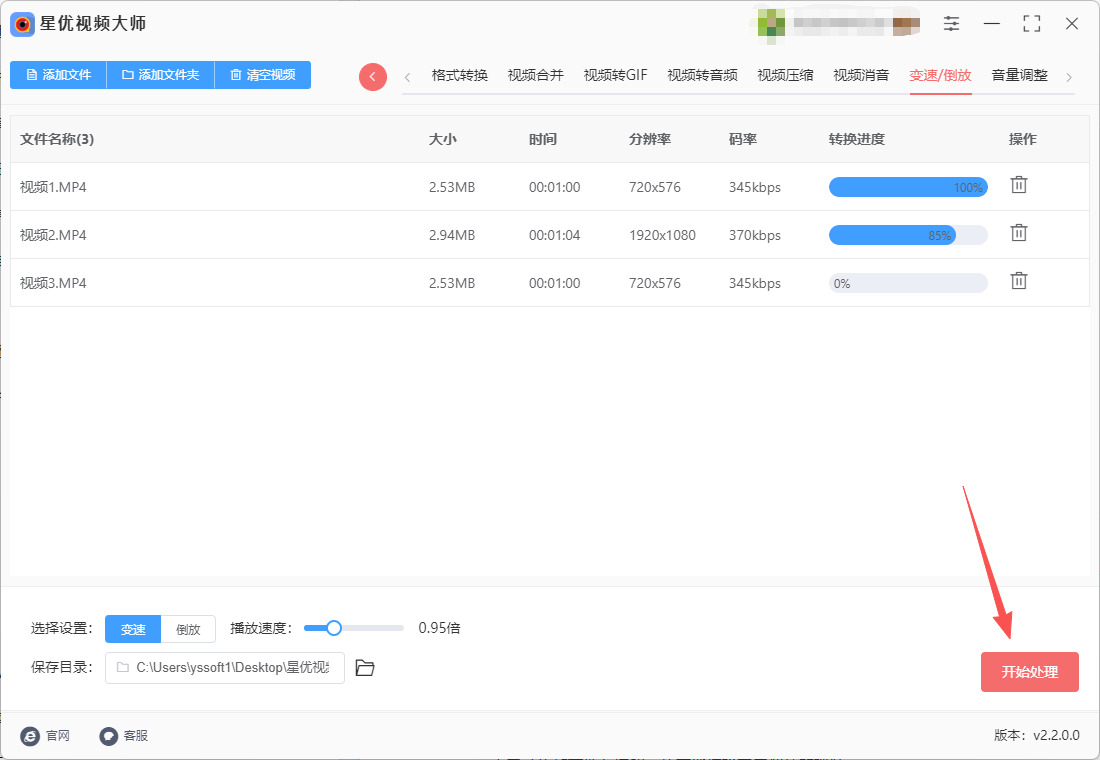Open the 视频转GIF tab

pos(615,76)
